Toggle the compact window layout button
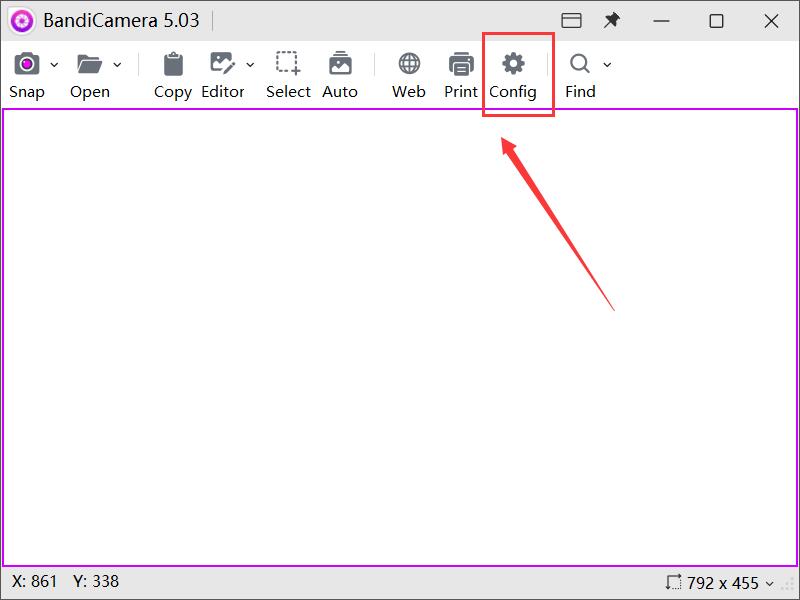The width and height of the screenshot is (800, 600). (x=571, y=20)
